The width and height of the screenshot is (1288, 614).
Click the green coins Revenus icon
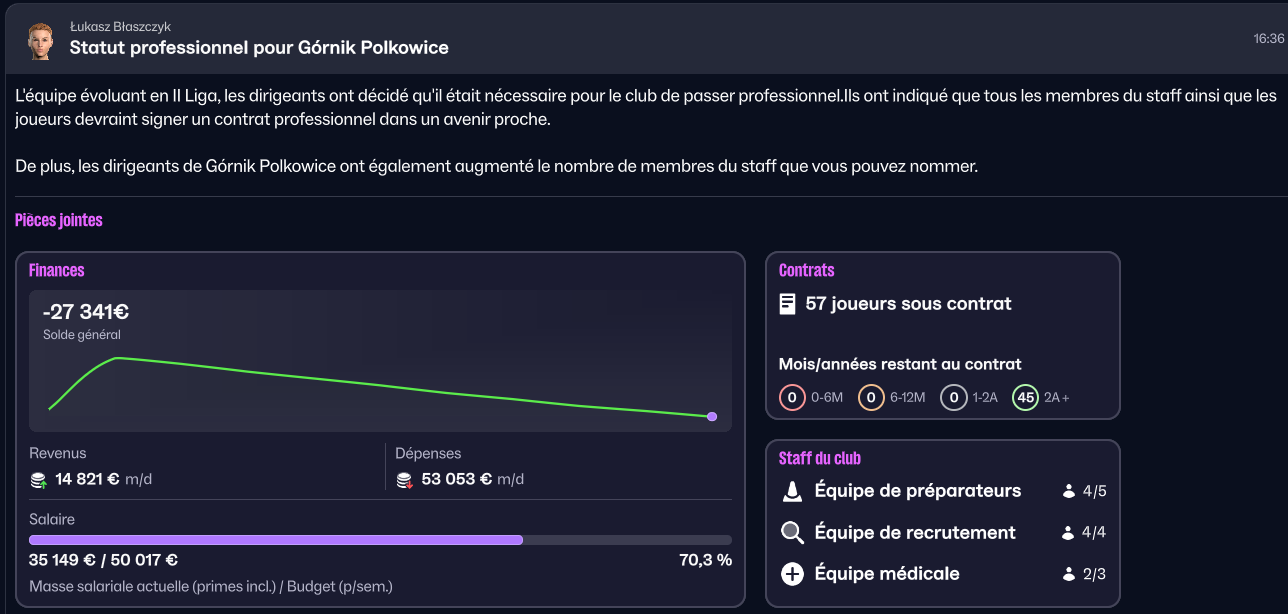pyautogui.click(x=39, y=480)
